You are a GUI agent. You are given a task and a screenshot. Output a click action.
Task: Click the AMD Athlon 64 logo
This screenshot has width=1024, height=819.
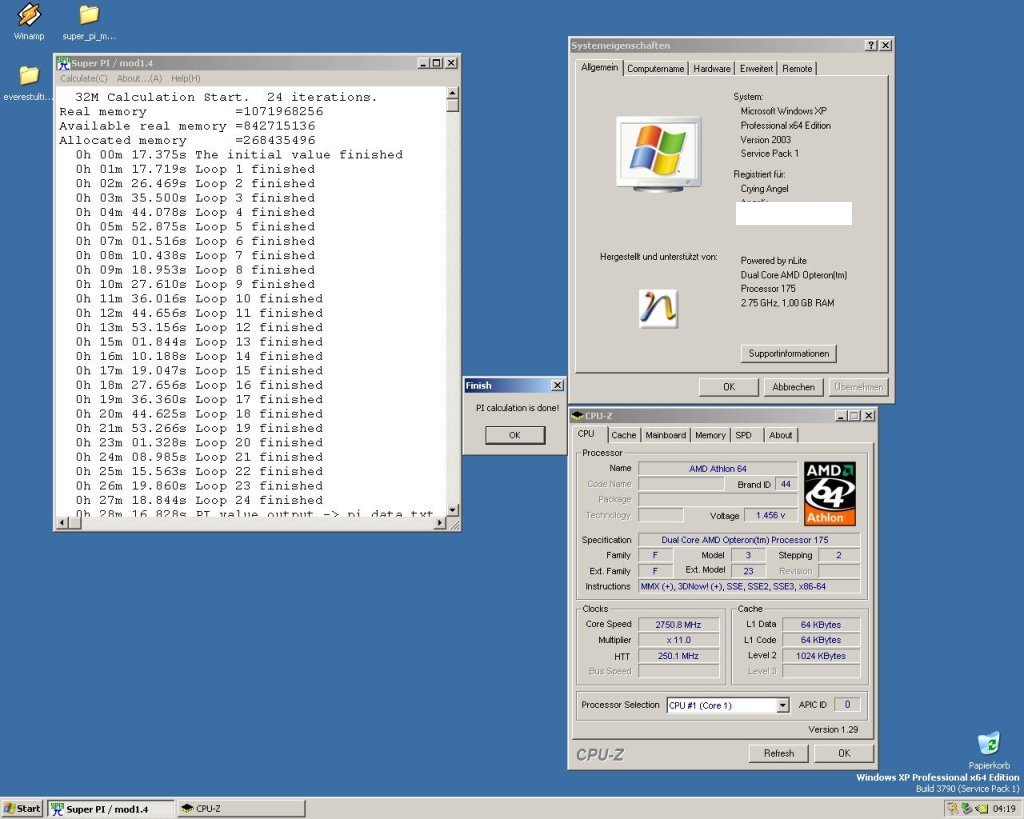coord(829,493)
